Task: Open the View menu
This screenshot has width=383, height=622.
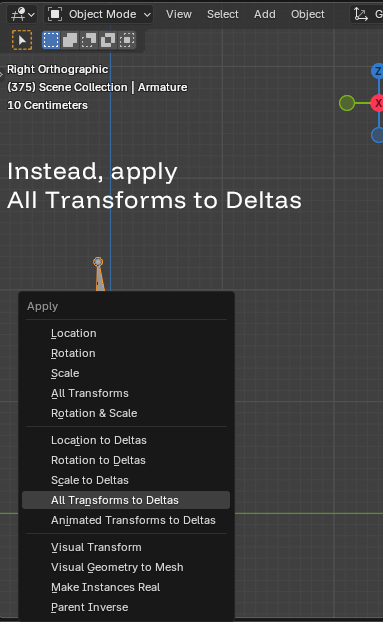Action: coord(179,14)
